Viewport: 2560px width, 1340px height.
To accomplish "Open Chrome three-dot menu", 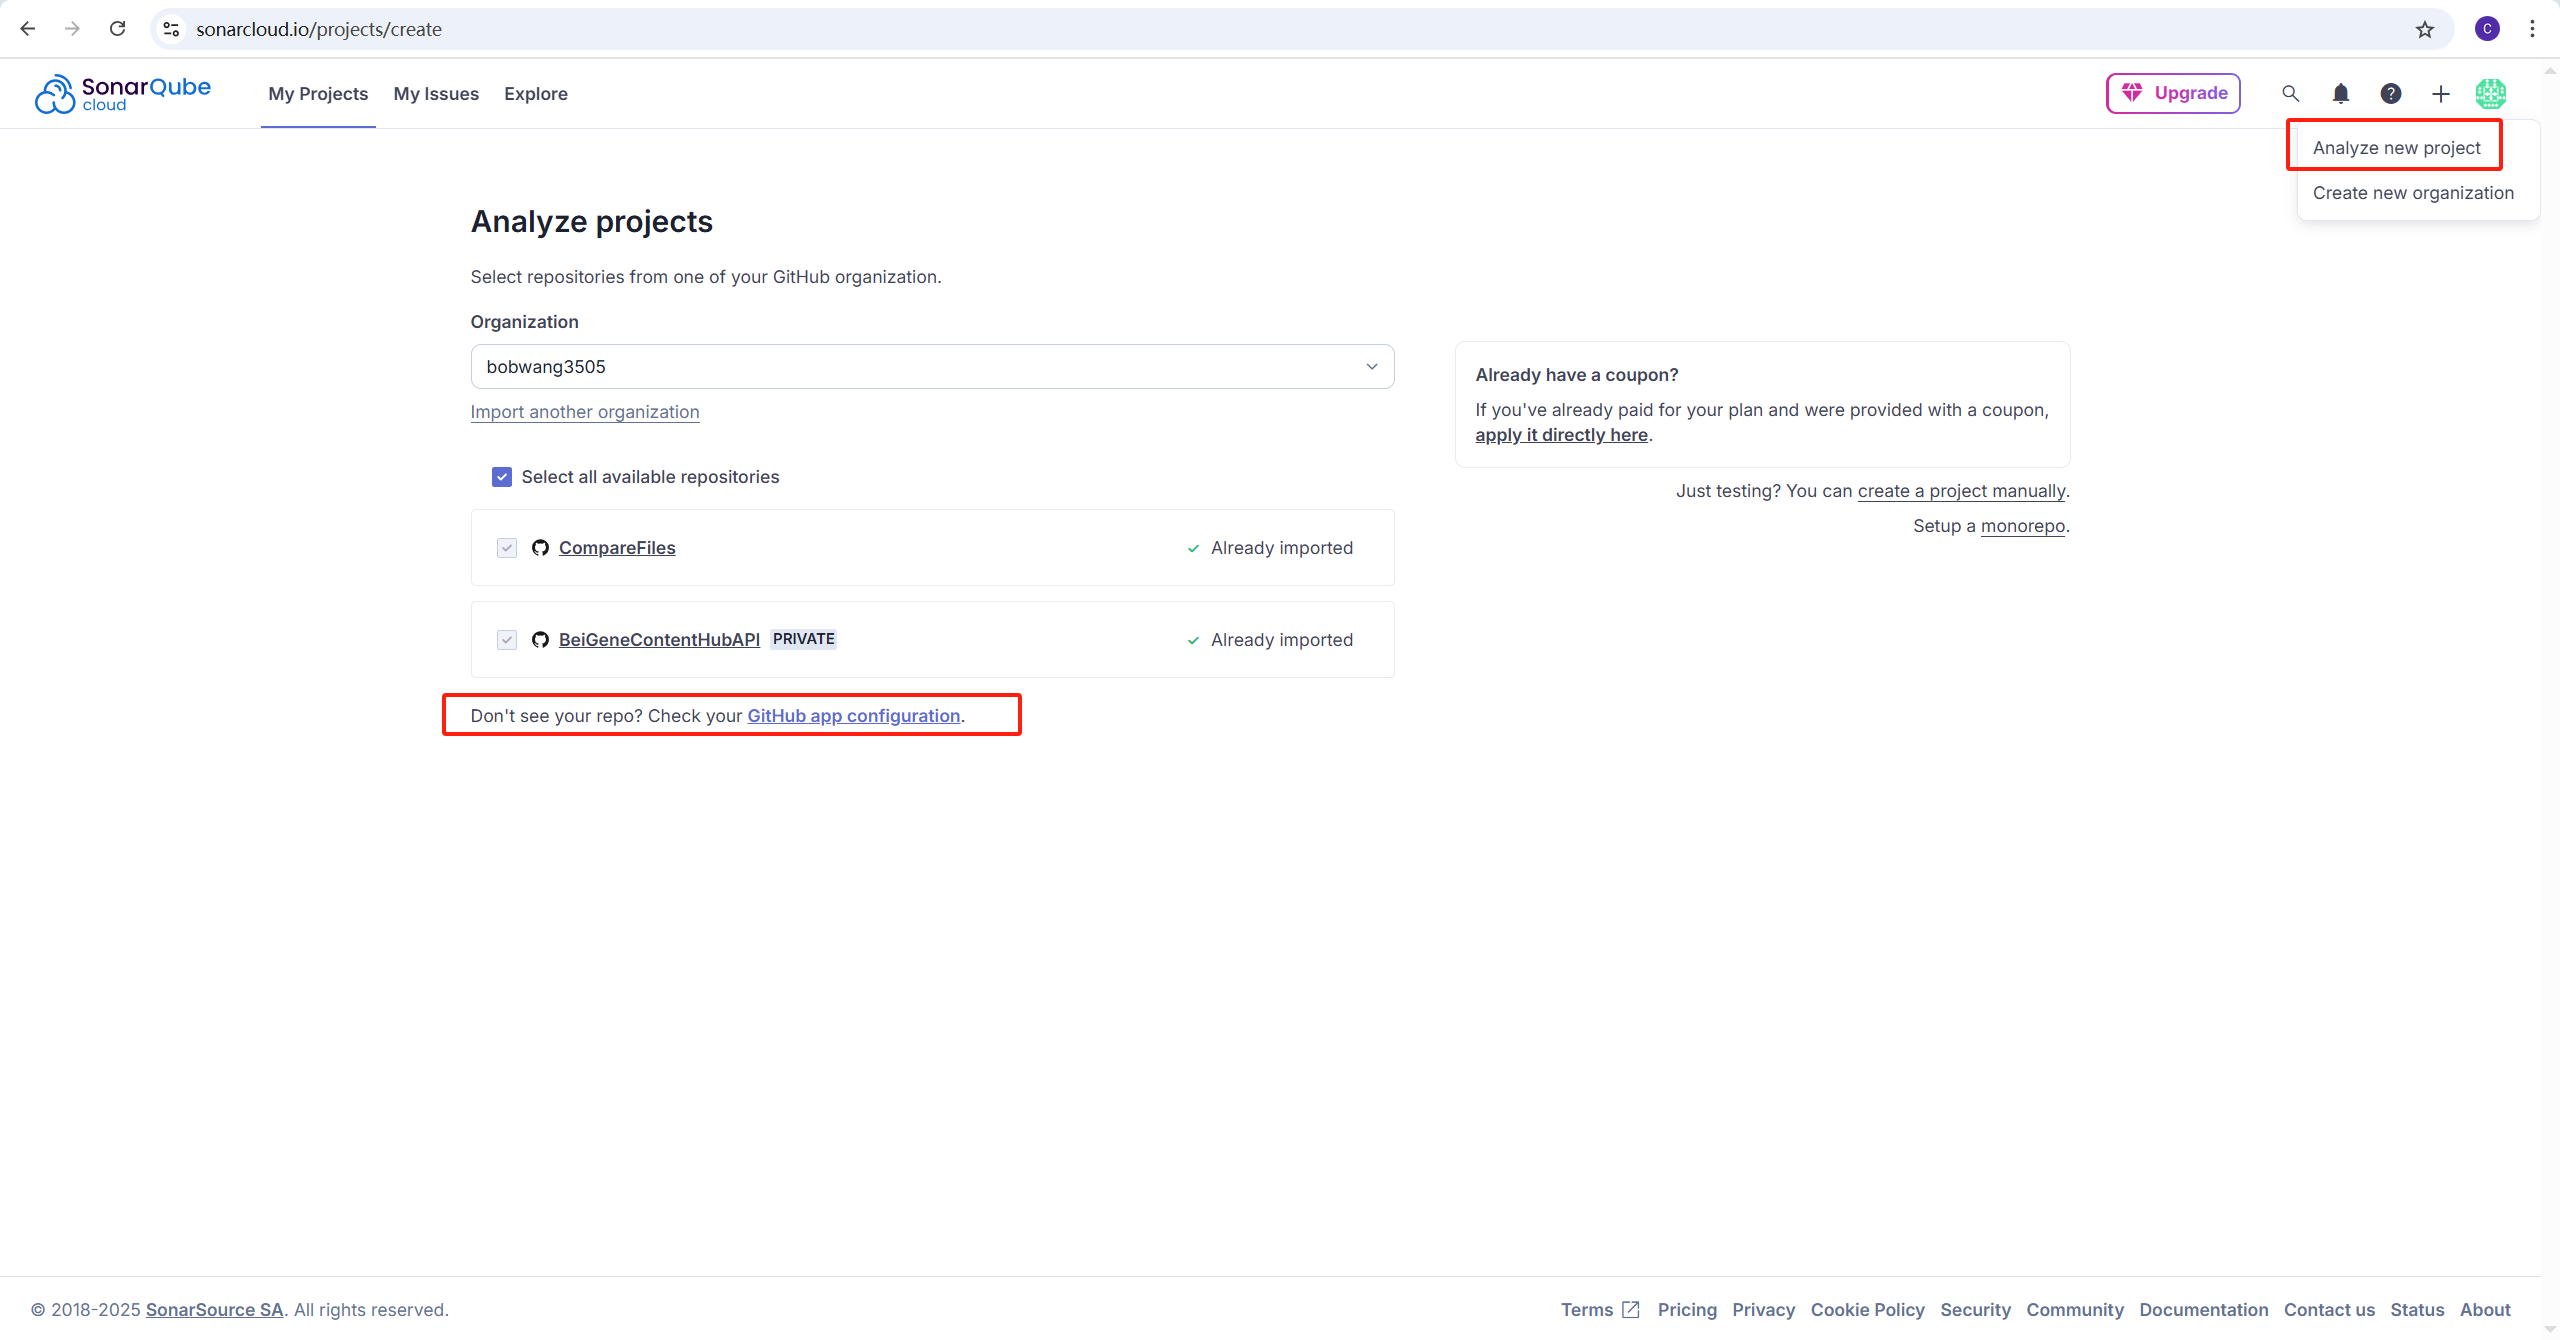I will click(x=2532, y=29).
